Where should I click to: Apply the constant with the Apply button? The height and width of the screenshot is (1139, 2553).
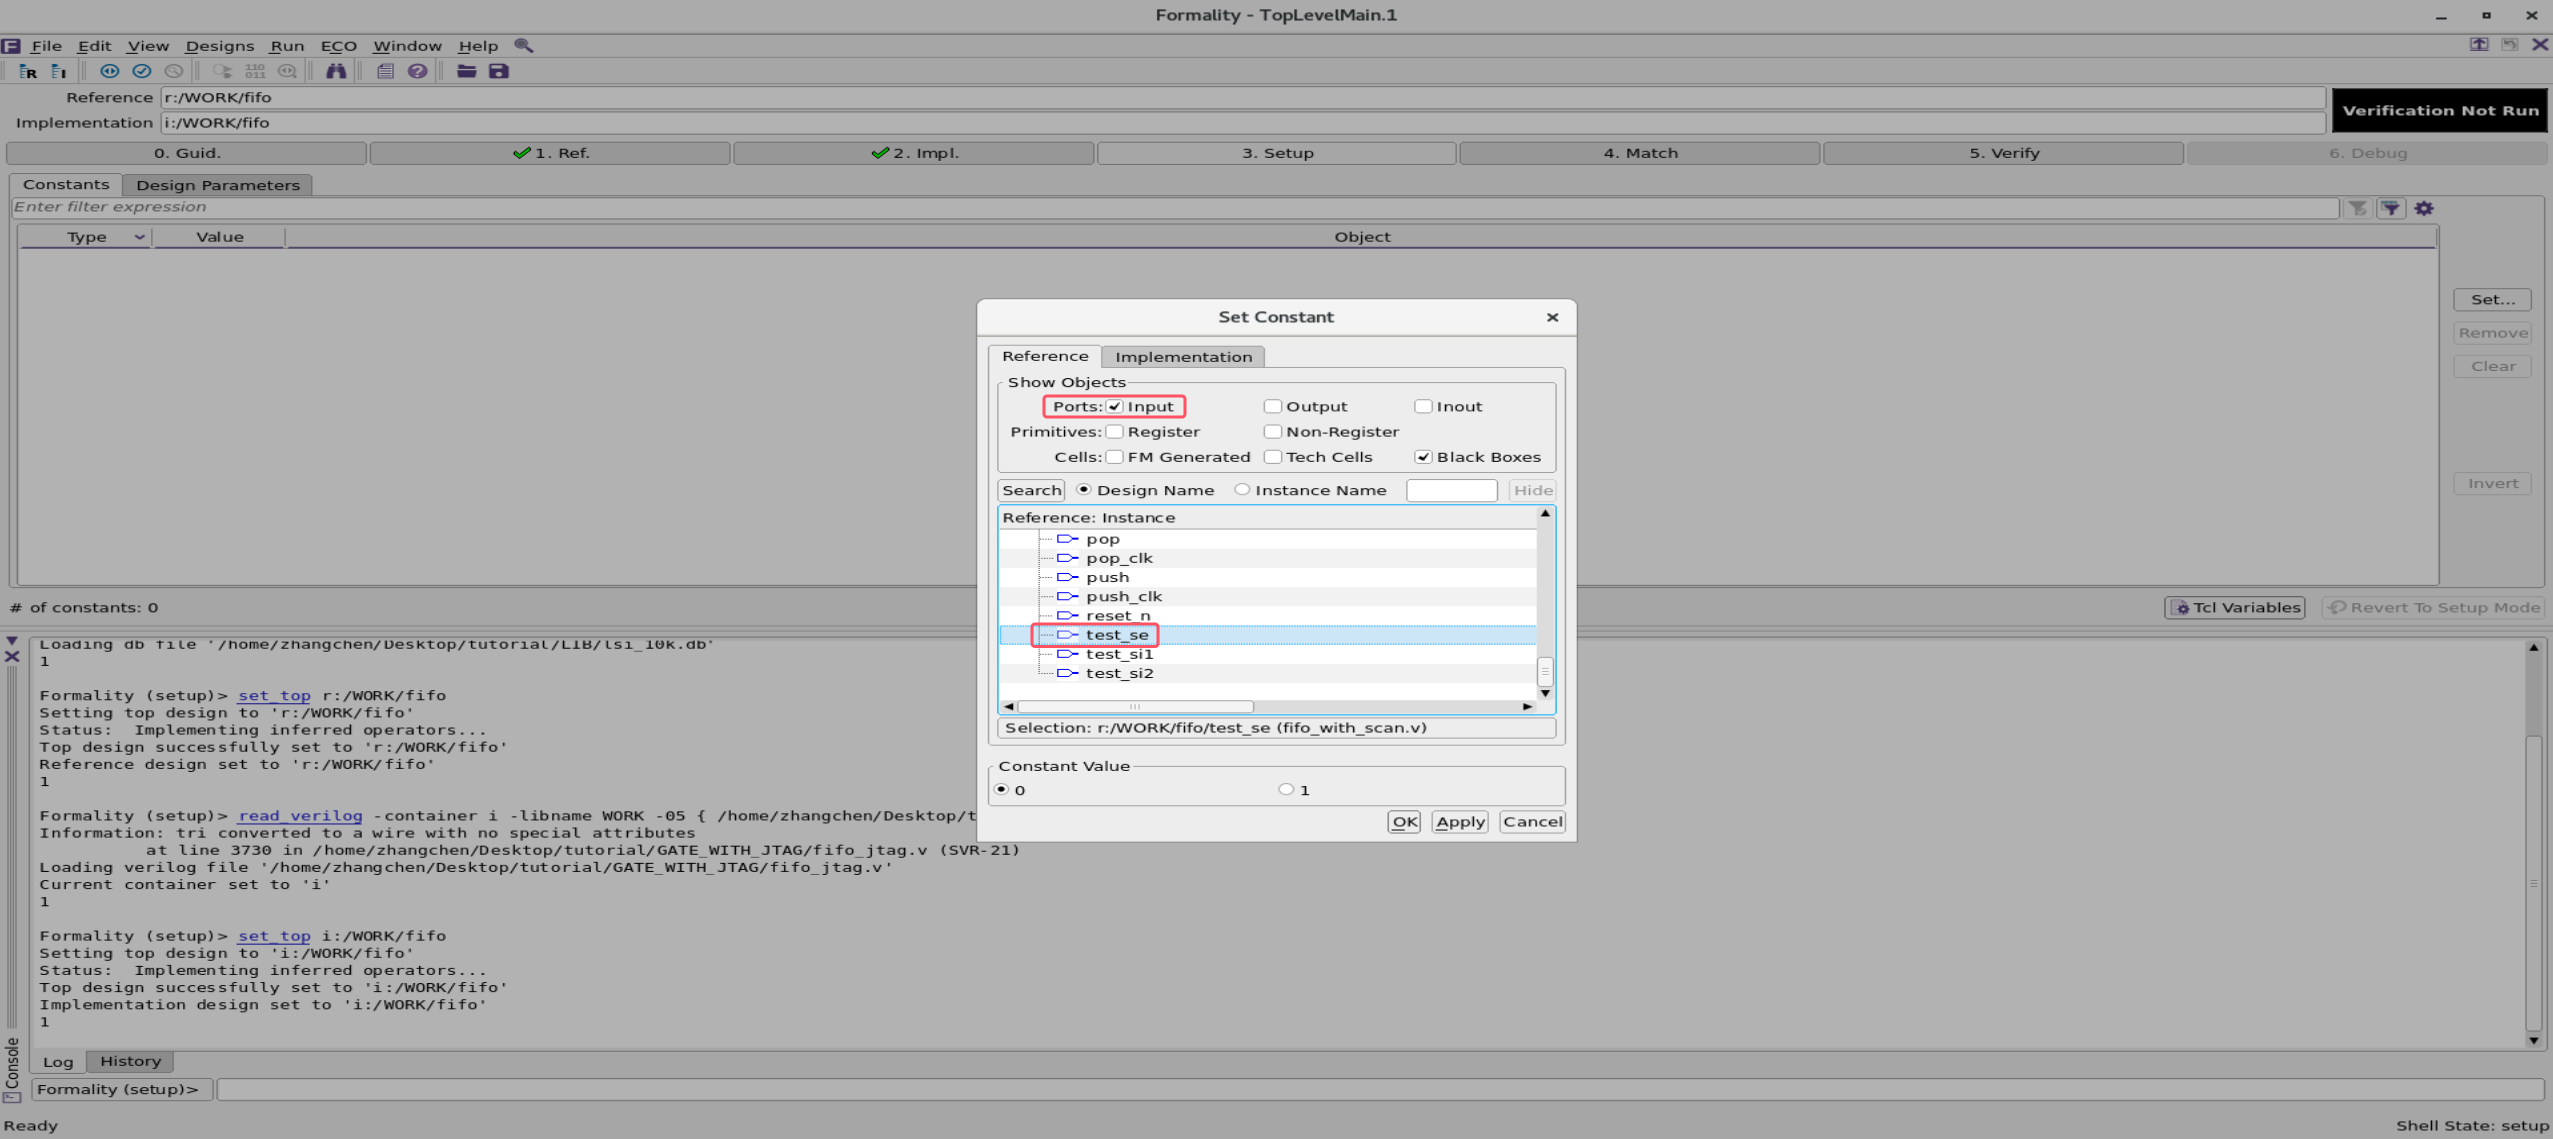pyautogui.click(x=1459, y=821)
